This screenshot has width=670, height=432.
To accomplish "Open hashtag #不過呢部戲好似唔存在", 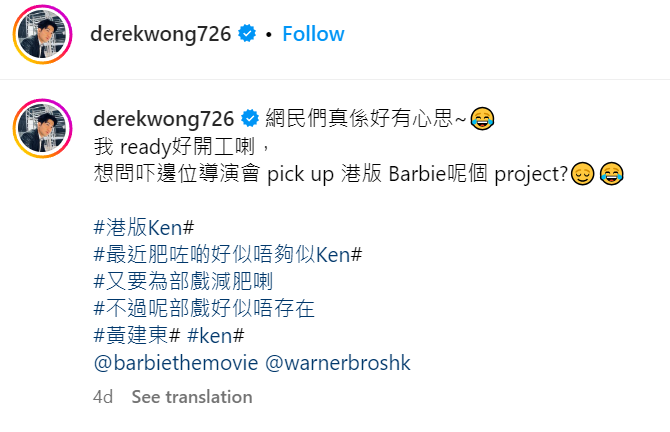I will point(204,309).
